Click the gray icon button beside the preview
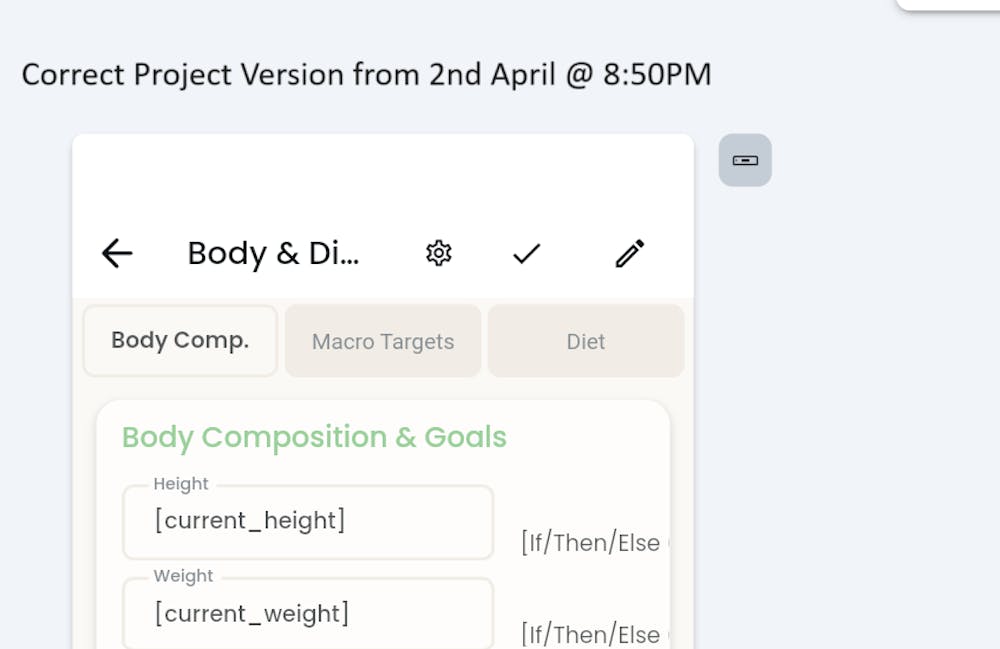This screenshot has height=649, width=1000. point(745,160)
